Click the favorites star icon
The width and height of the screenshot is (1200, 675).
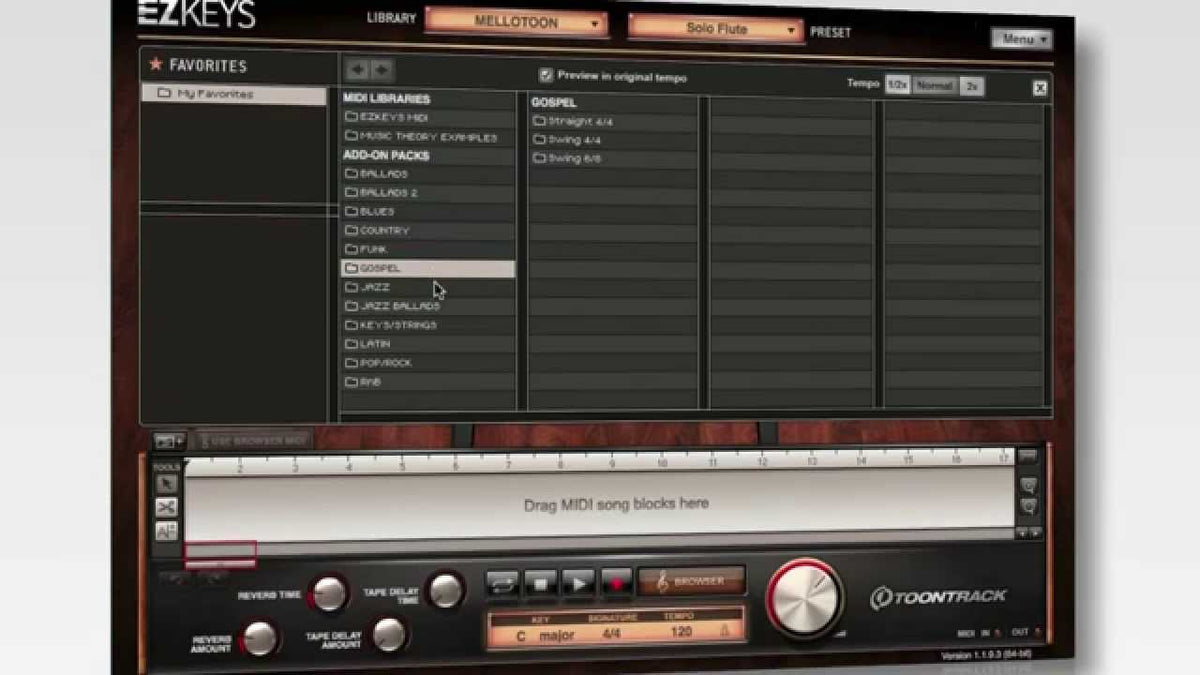coord(155,65)
